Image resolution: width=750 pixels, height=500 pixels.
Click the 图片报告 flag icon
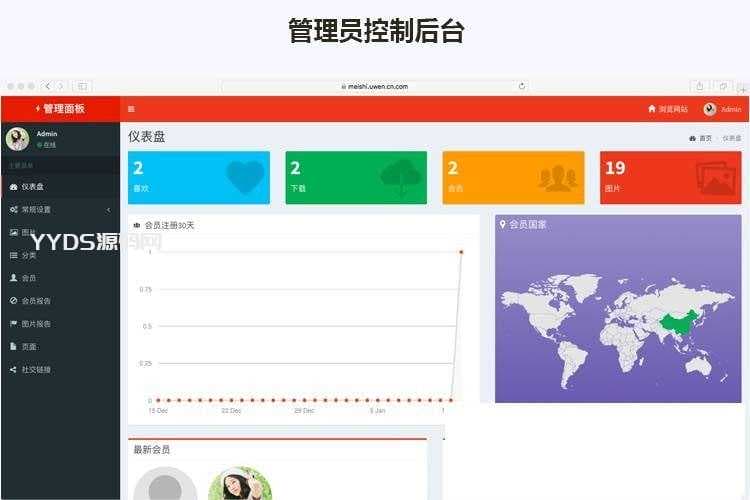[x=13, y=323]
